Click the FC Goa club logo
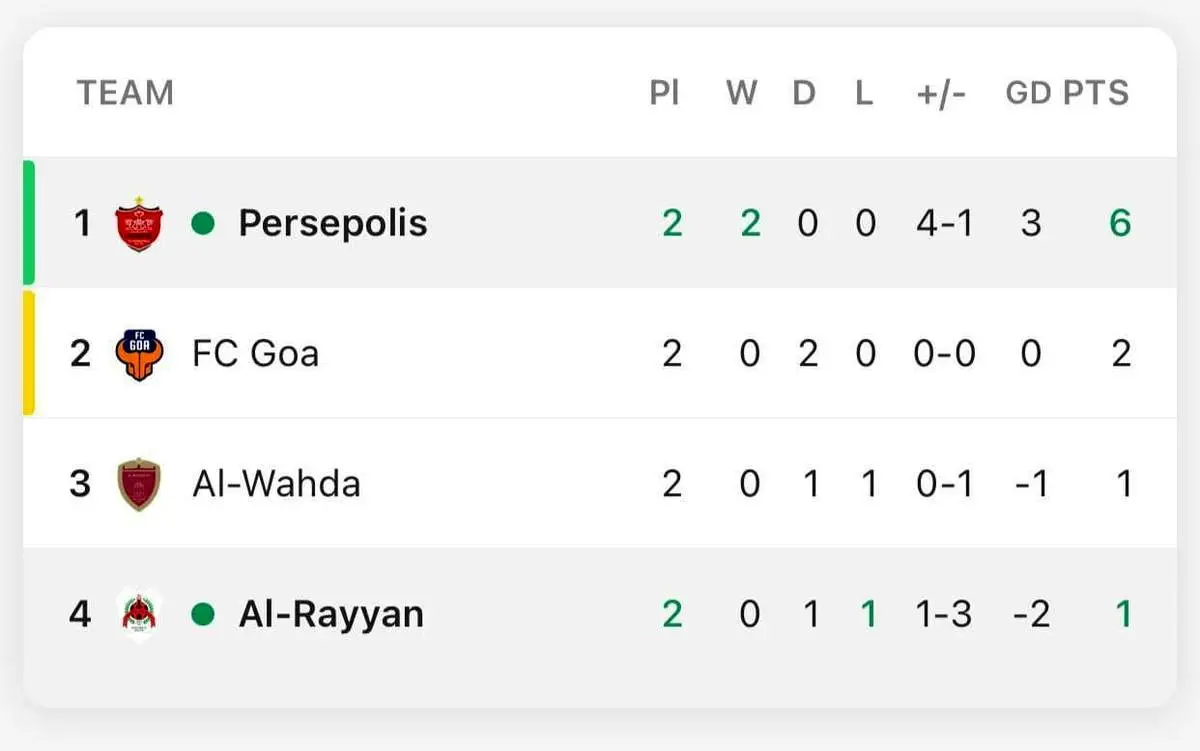The image size is (1200, 751). (x=139, y=354)
